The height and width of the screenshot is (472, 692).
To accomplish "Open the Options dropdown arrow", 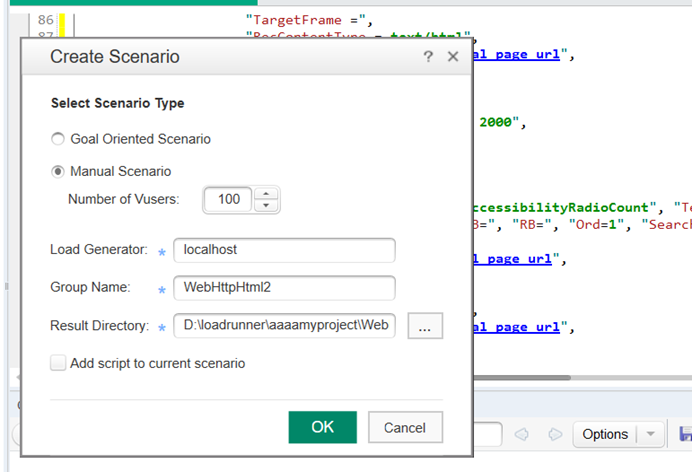I will (652, 434).
